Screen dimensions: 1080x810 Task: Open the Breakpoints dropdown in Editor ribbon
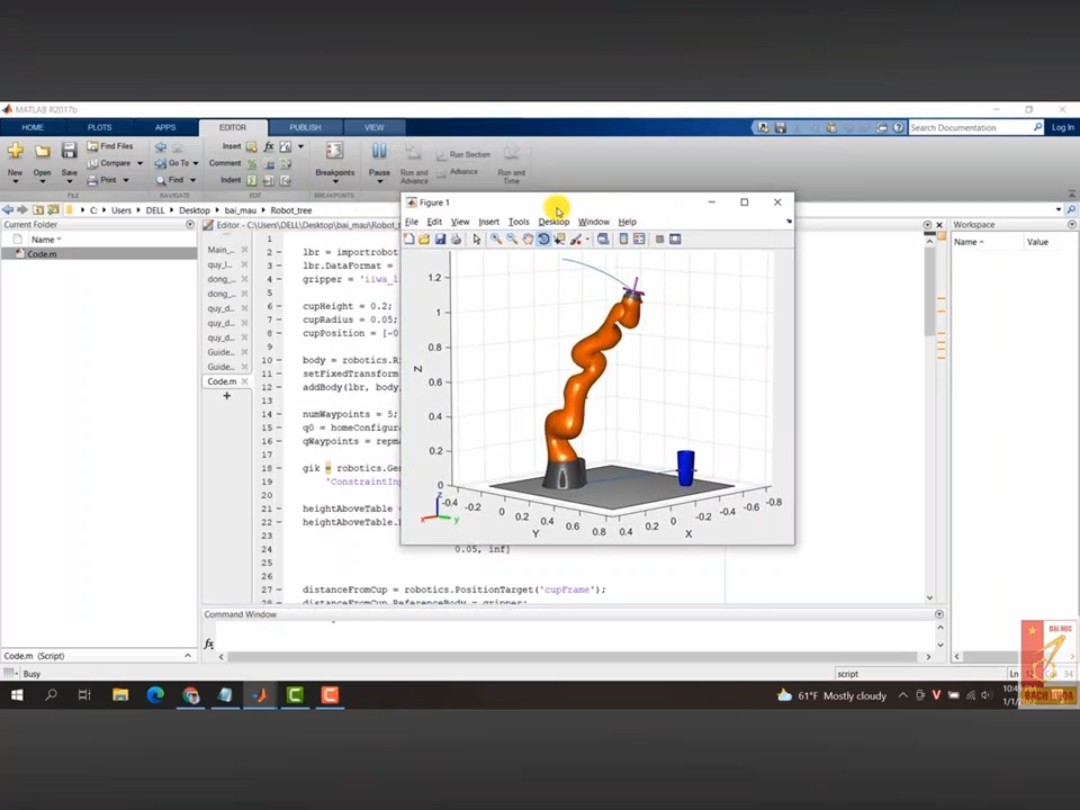(x=335, y=181)
